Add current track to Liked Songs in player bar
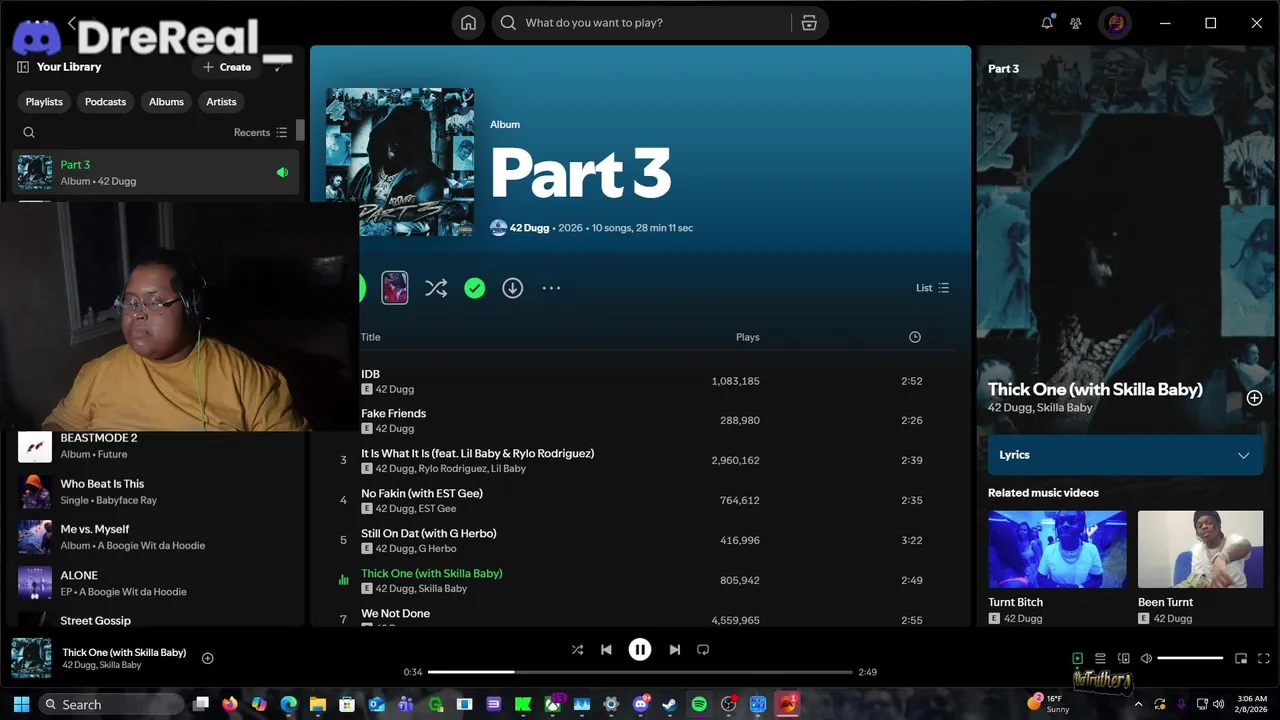The width and height of the screenshot is (1280, 720). point(208,658)
